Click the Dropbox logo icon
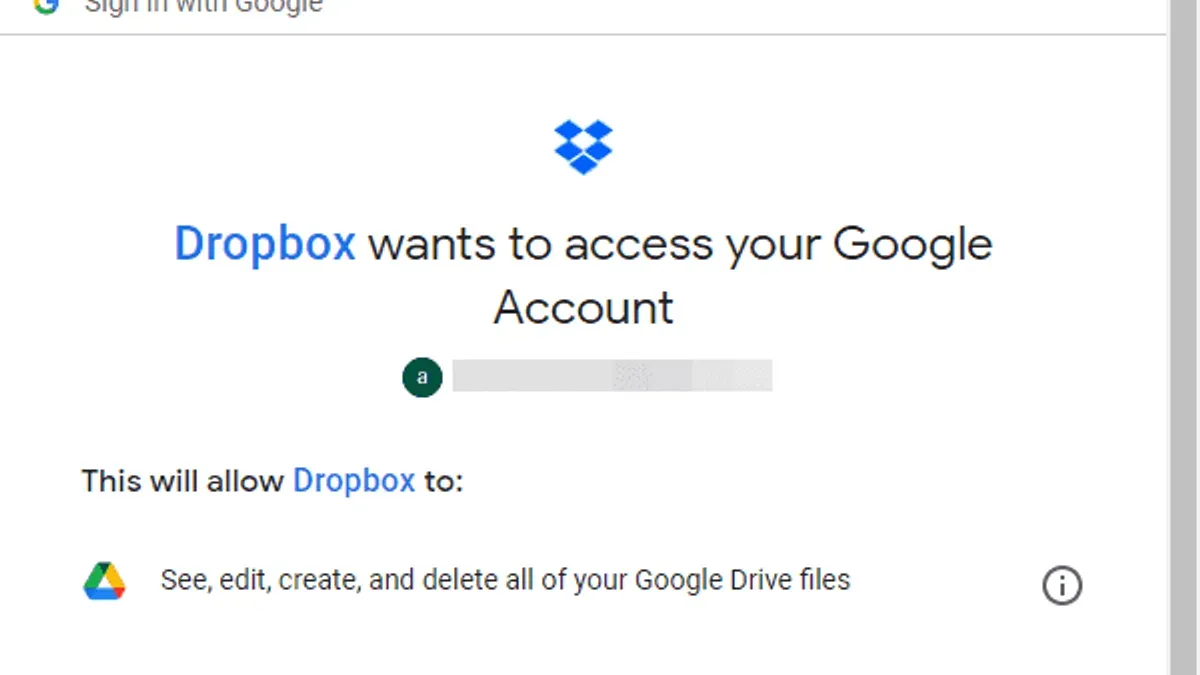 tap(583, 147)
